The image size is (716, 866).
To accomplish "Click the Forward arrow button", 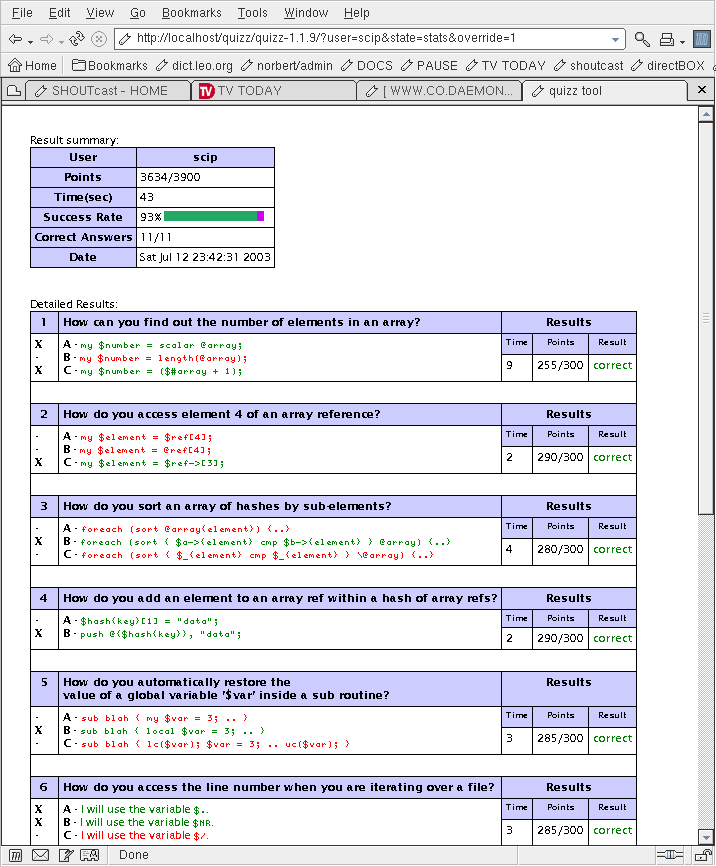I will click(46, 39).
